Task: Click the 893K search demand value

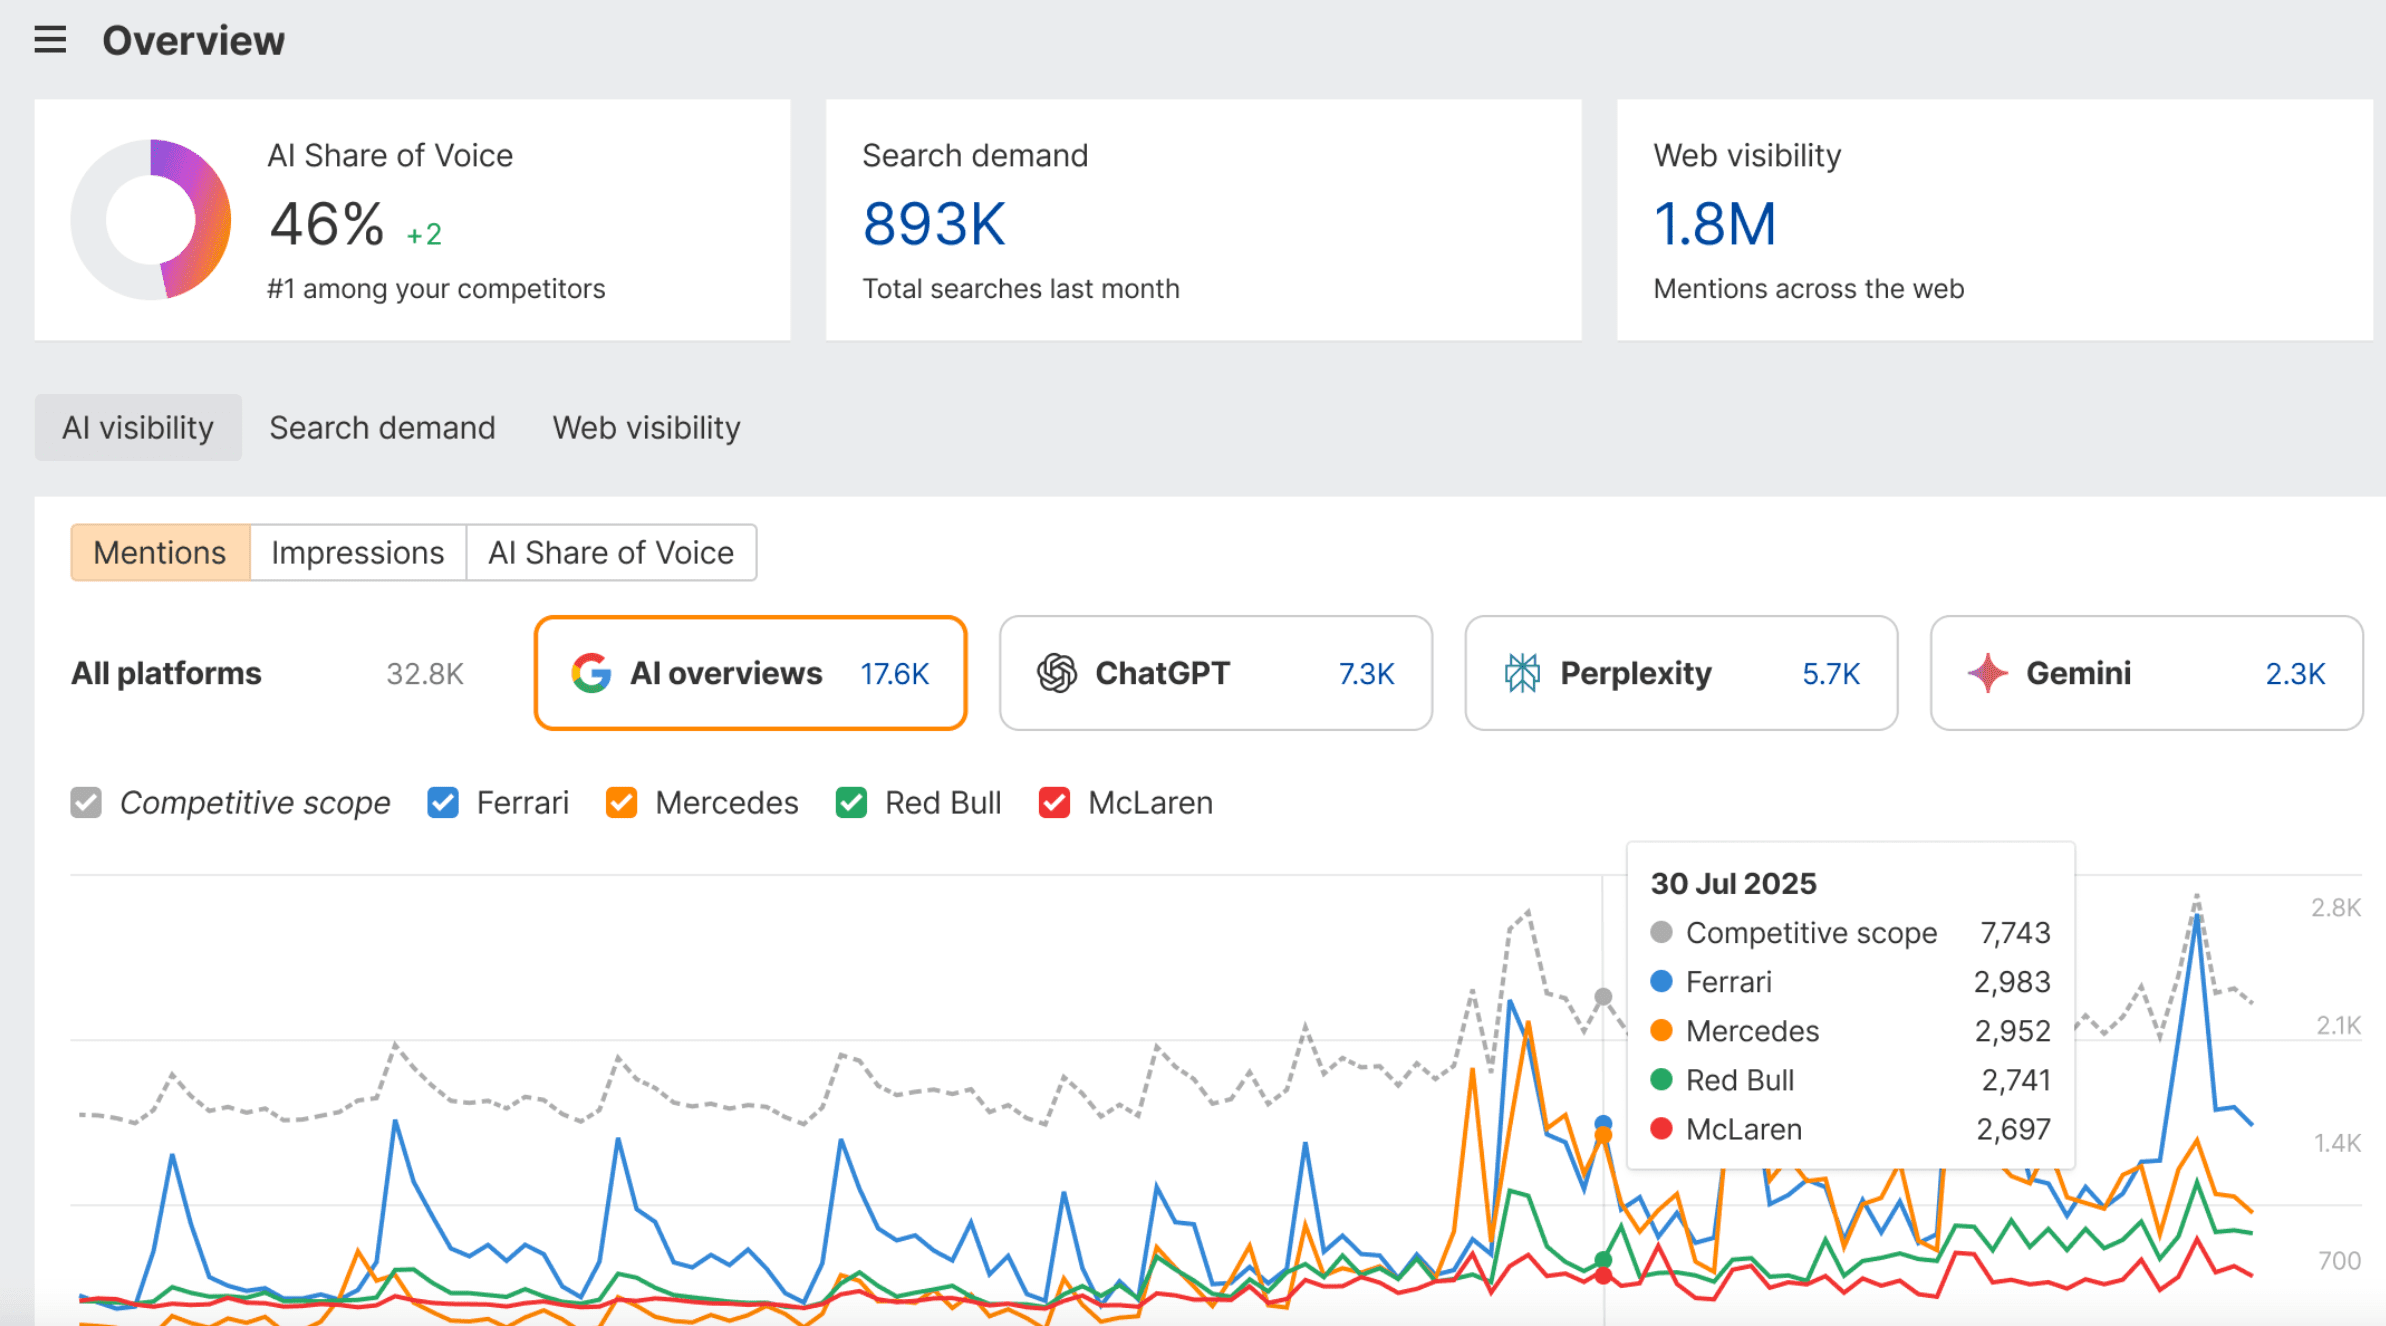Action: (933, 224)
